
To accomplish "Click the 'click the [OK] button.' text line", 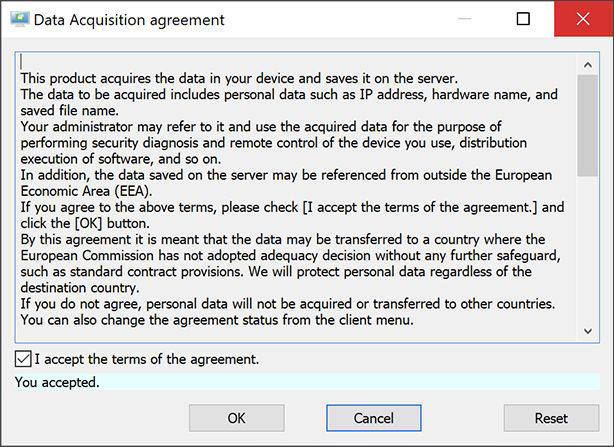I will (x=85, y=223).
